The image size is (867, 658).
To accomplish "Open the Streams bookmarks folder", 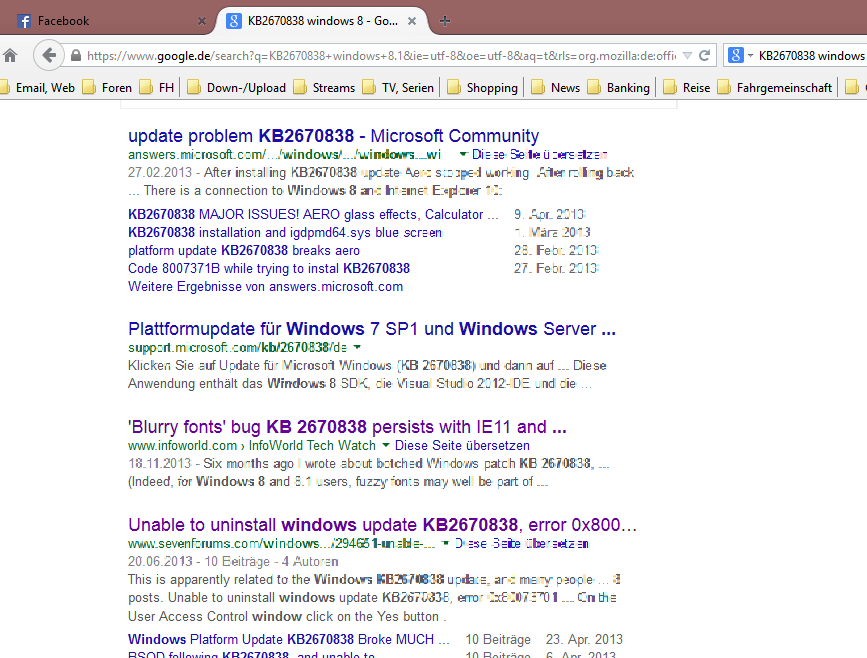I will (x=325, y=87).
